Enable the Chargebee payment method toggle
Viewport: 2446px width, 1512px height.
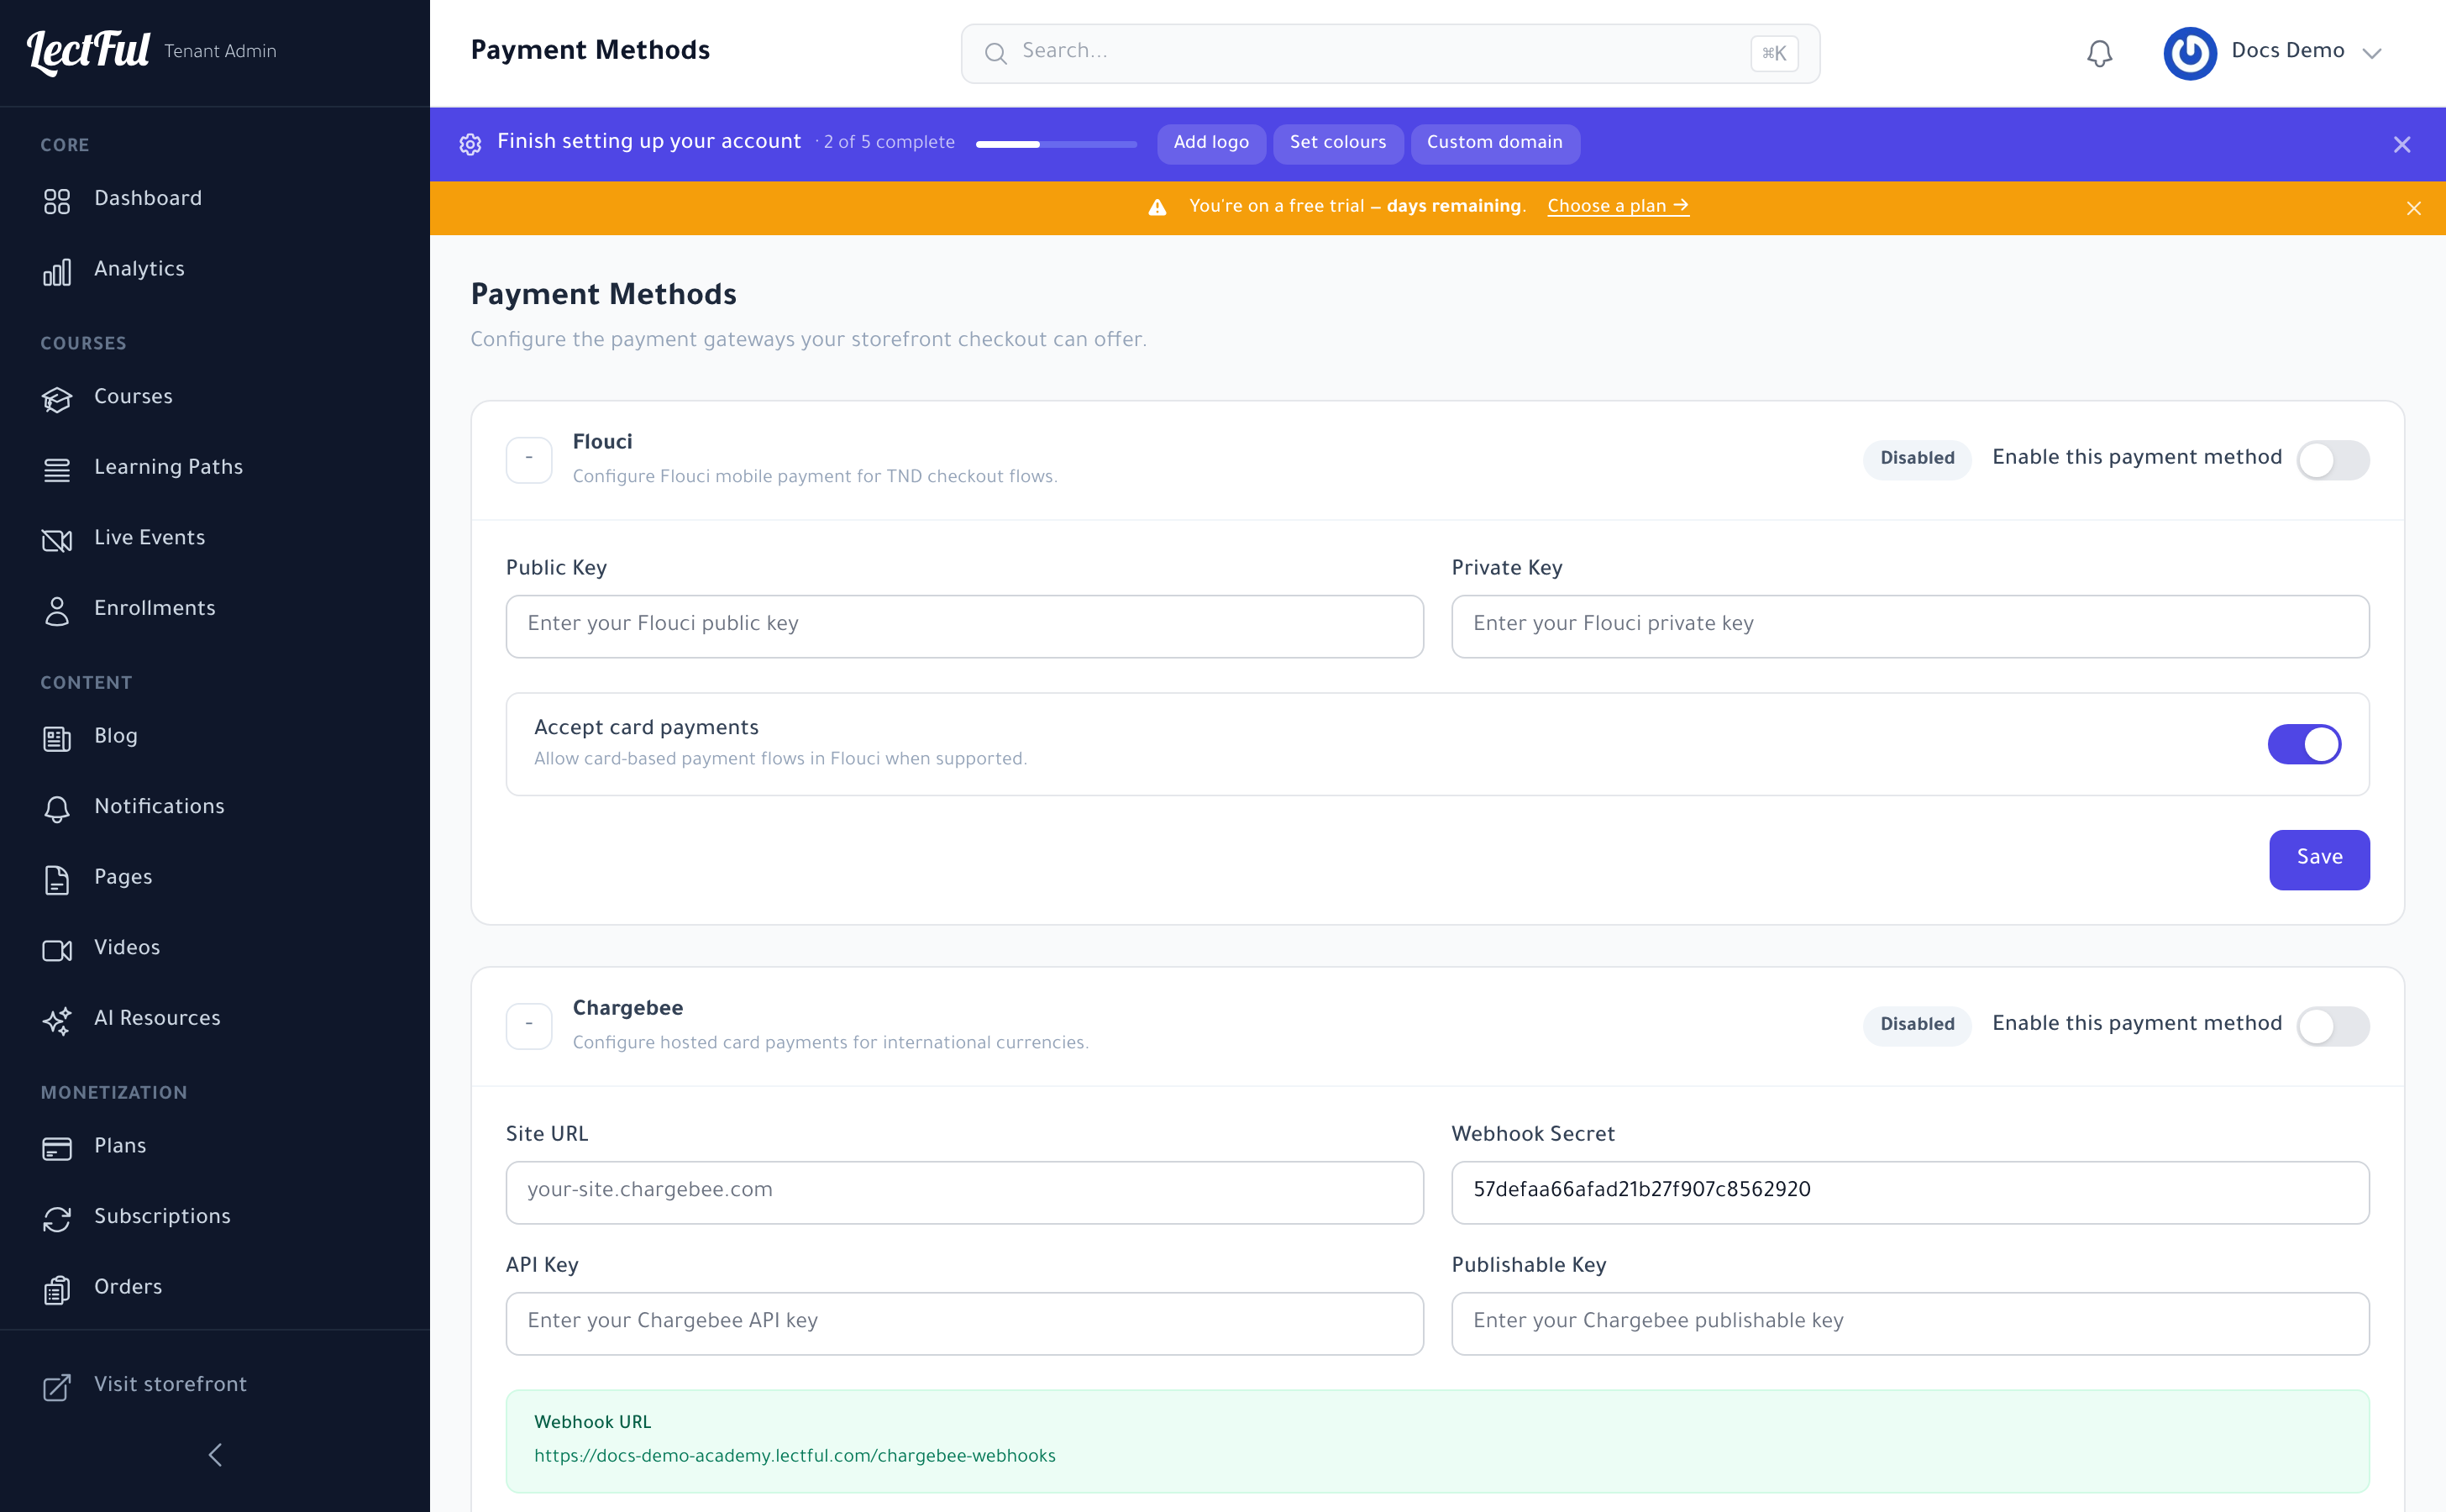click(2332, 1025)
